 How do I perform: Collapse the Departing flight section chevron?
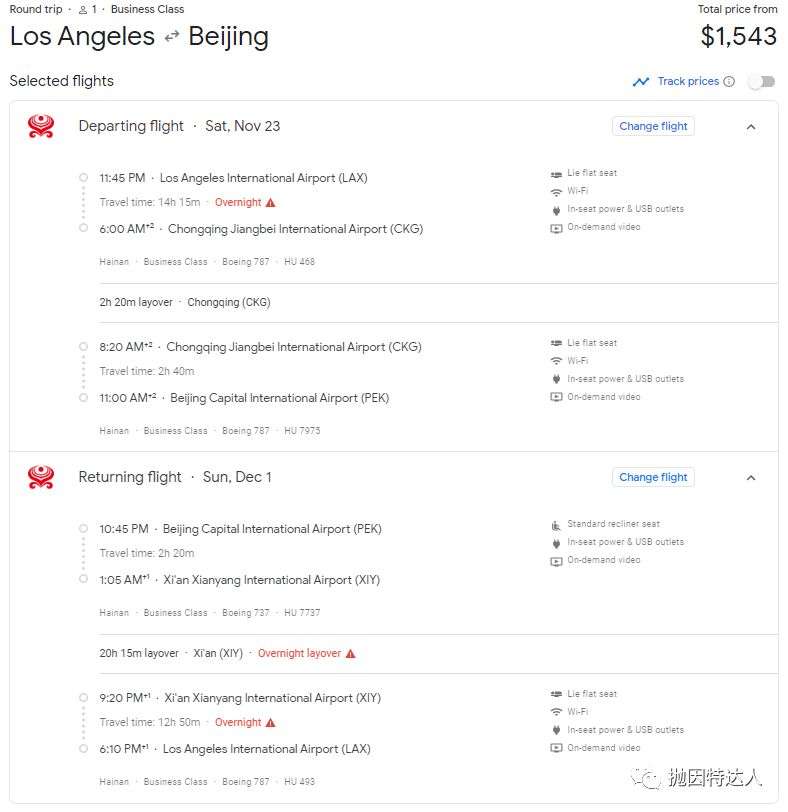(751, 127)
